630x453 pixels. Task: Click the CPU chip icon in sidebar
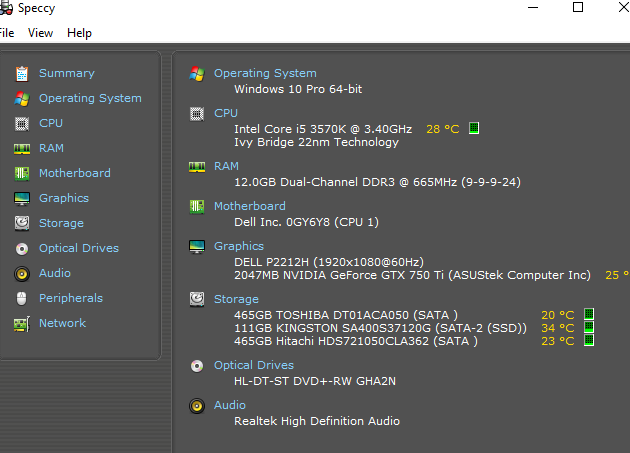tap(22, 123)
